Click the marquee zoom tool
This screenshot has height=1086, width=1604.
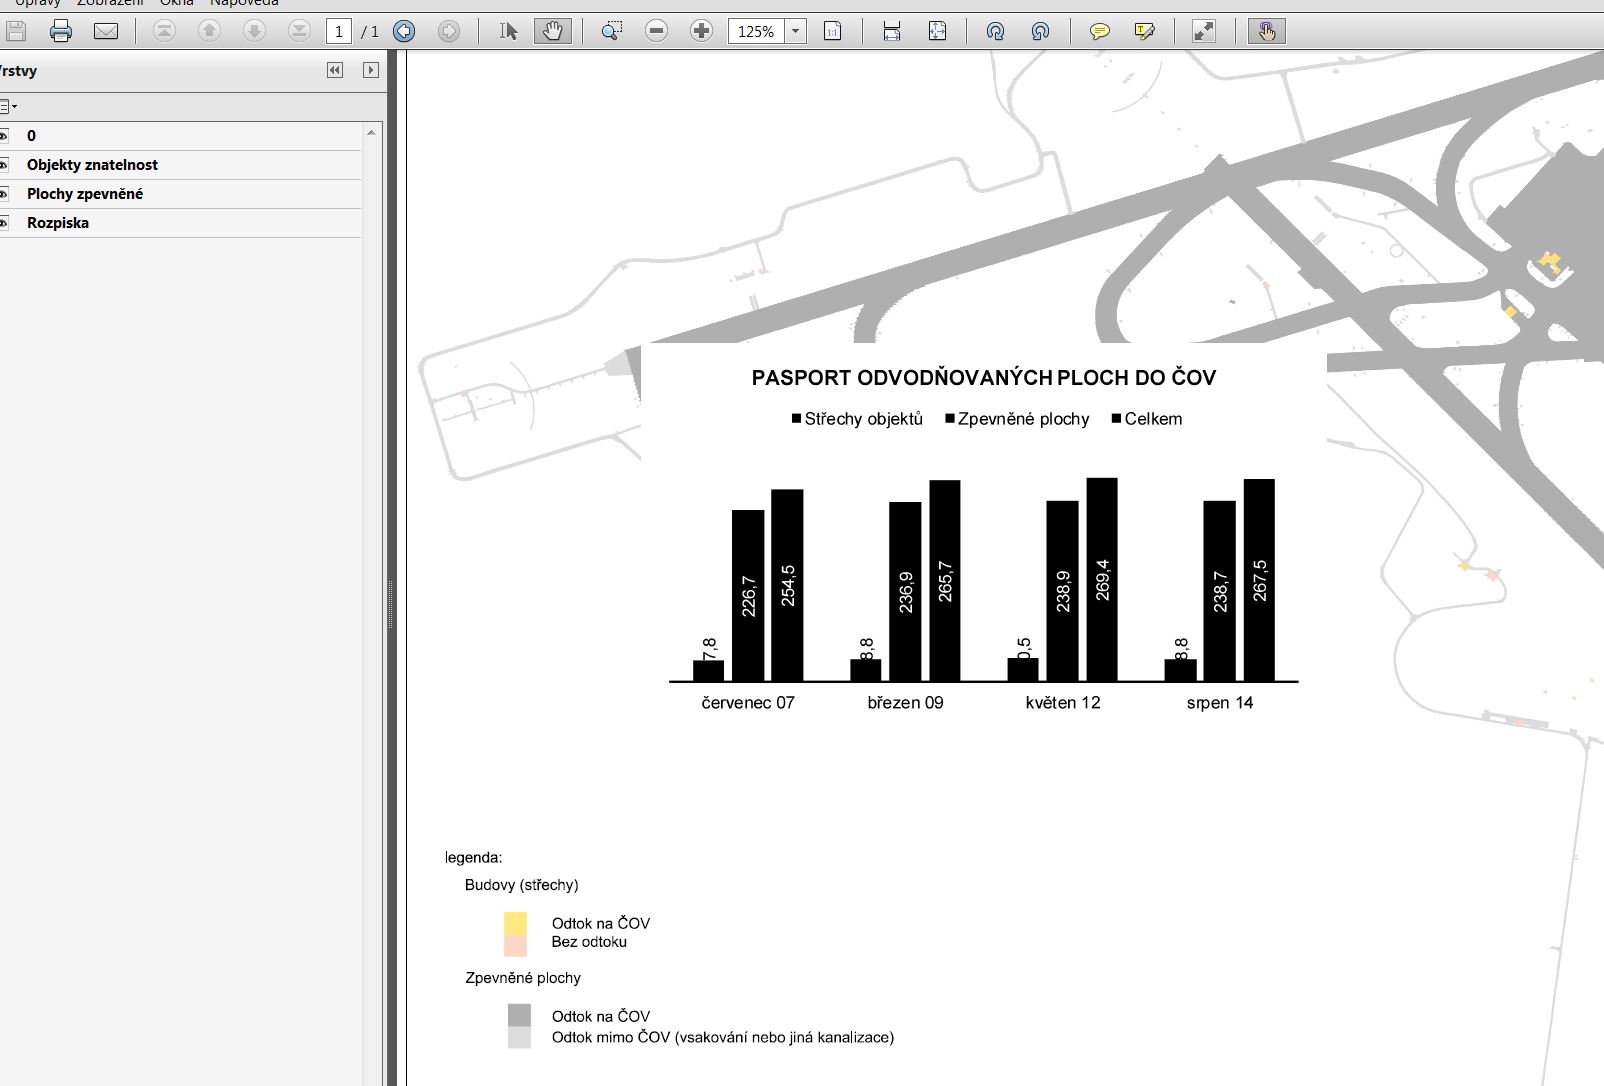(611, 31)
